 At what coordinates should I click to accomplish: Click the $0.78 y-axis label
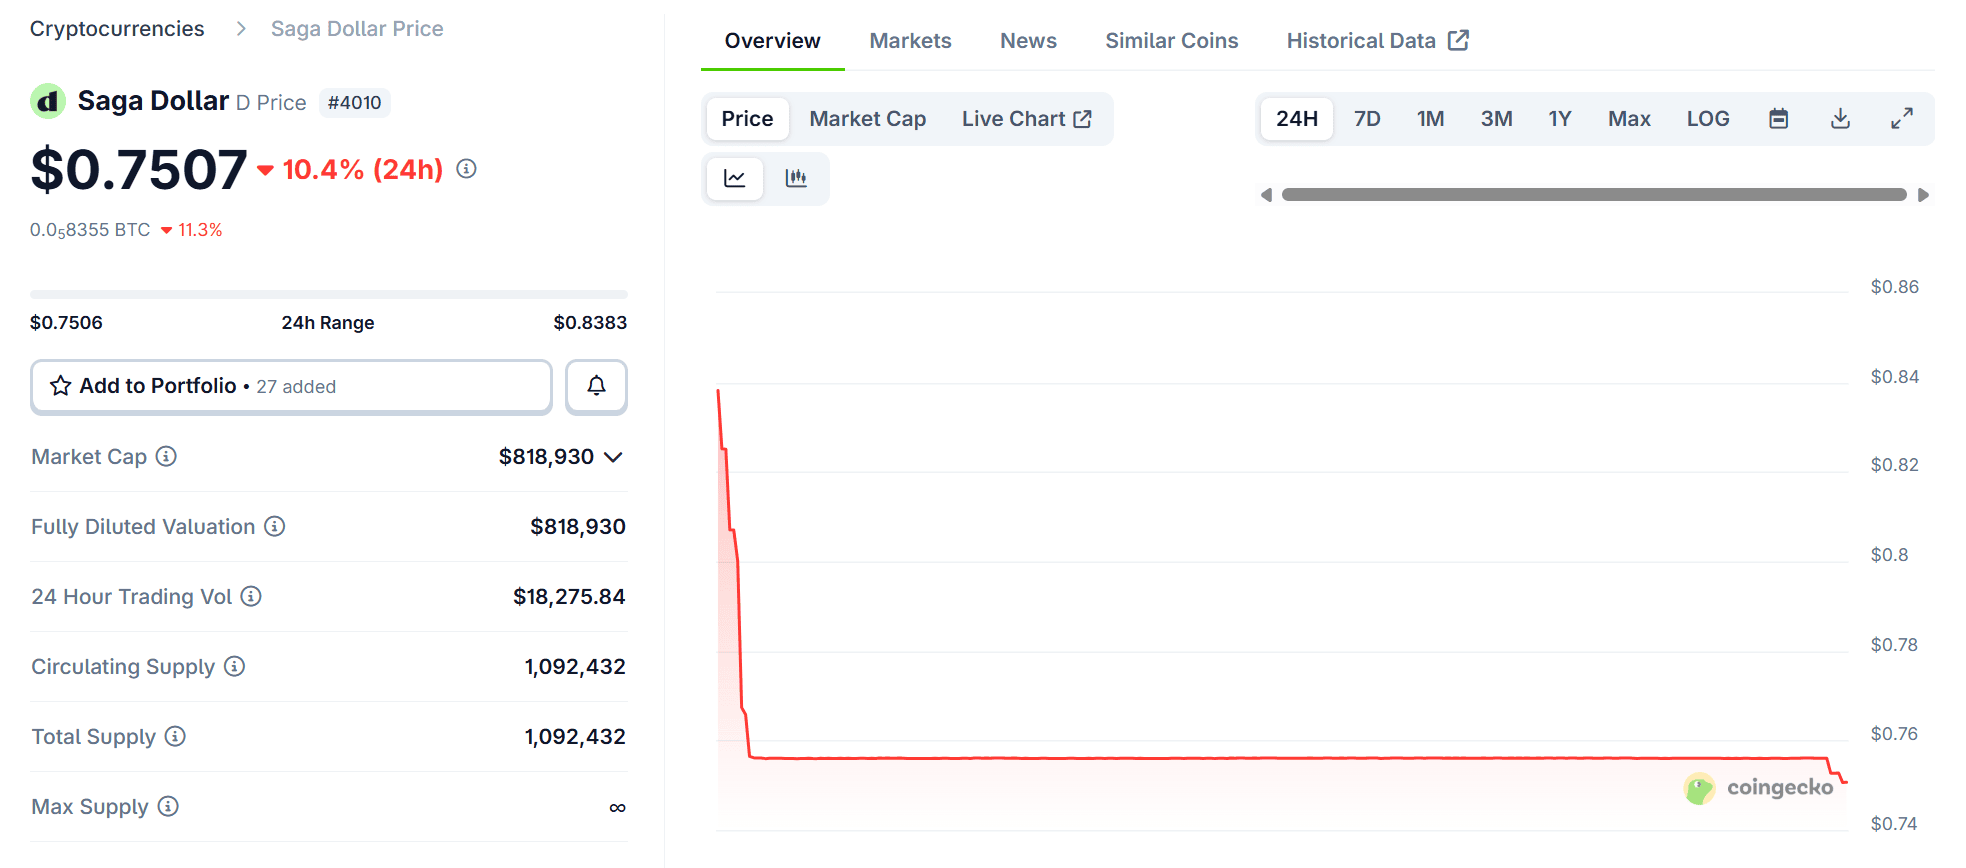(1894, 645)
